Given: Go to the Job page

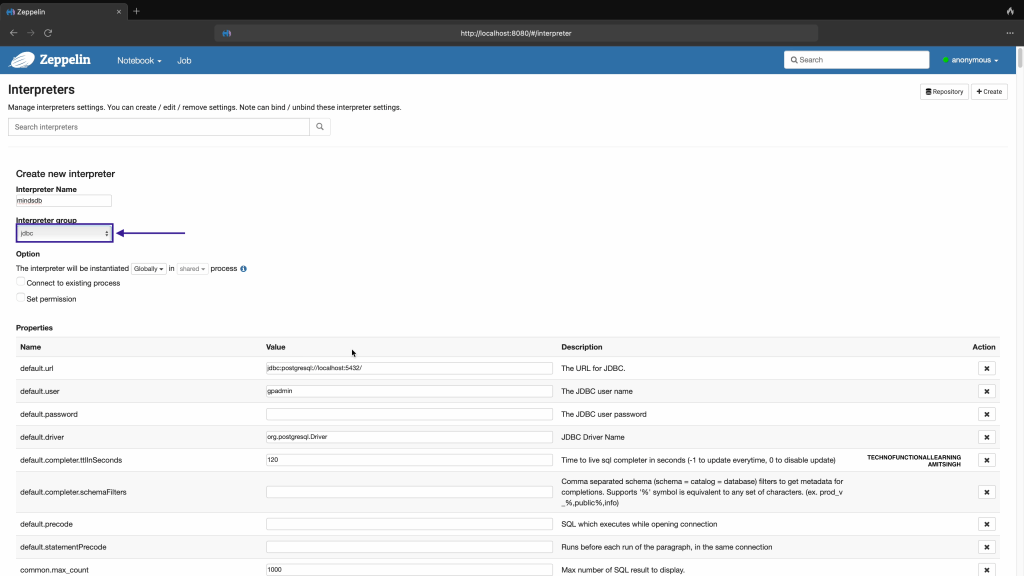Looking at the screenshot, I should pyautogui.click(x=184, y=60).
